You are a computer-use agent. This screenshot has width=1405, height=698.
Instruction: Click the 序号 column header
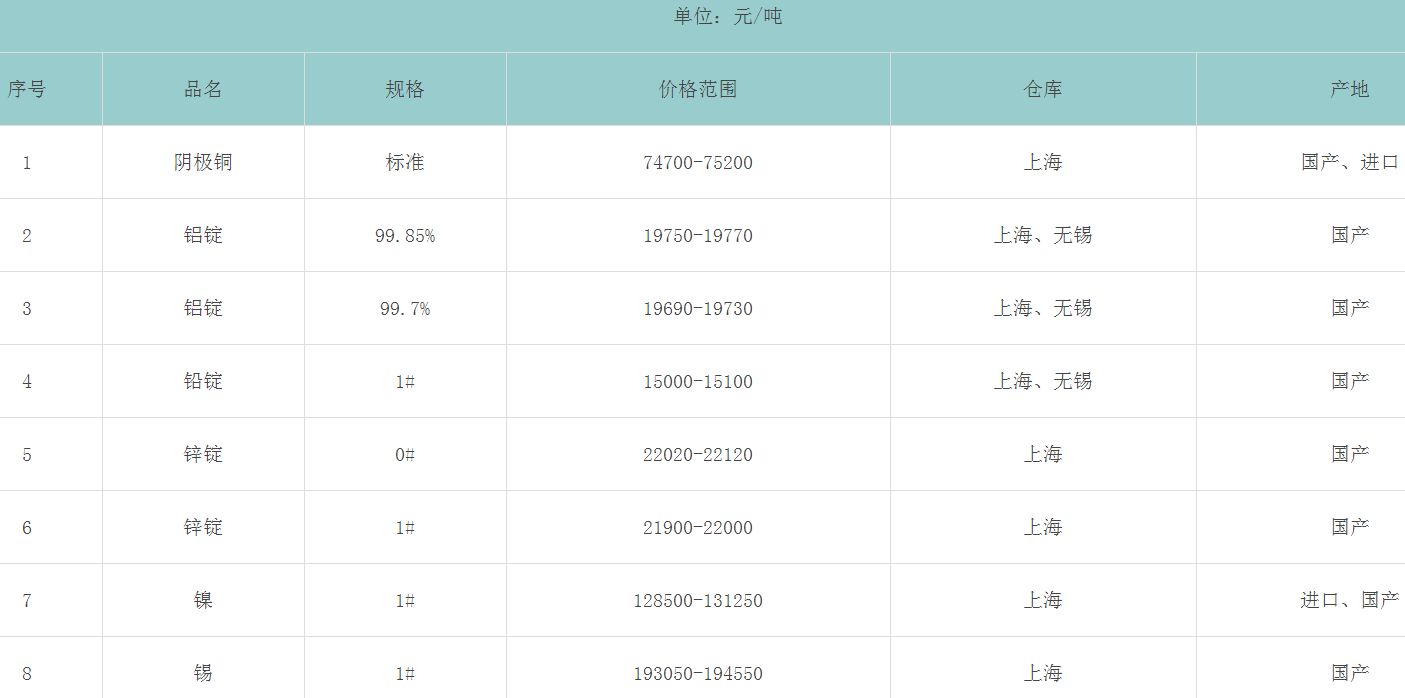coord(27,89)
